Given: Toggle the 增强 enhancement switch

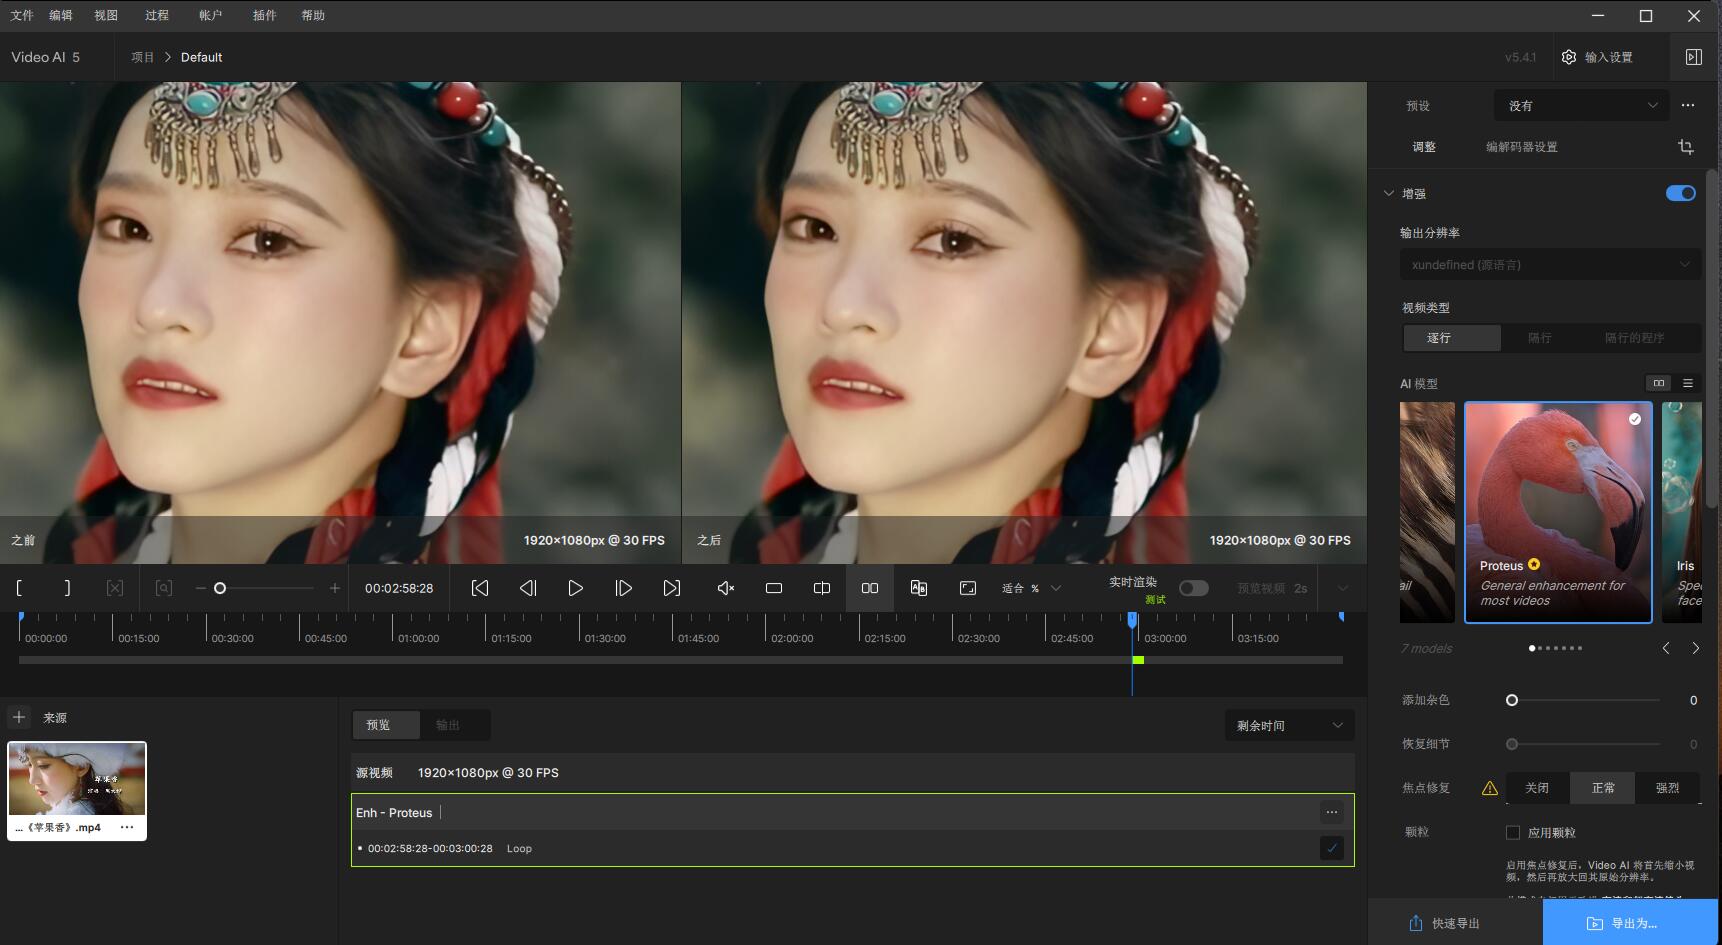Looking at the screenshot, I should tap(1681, 193).
